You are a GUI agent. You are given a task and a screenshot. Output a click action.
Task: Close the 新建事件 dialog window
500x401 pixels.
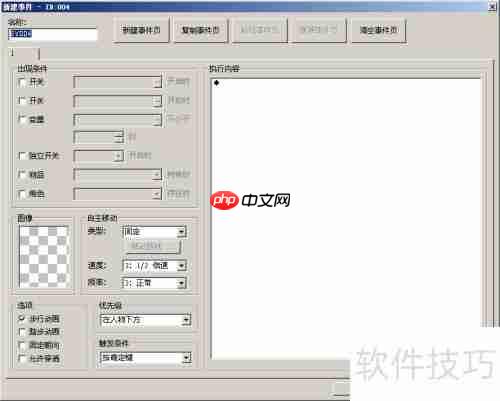[492, 7]
